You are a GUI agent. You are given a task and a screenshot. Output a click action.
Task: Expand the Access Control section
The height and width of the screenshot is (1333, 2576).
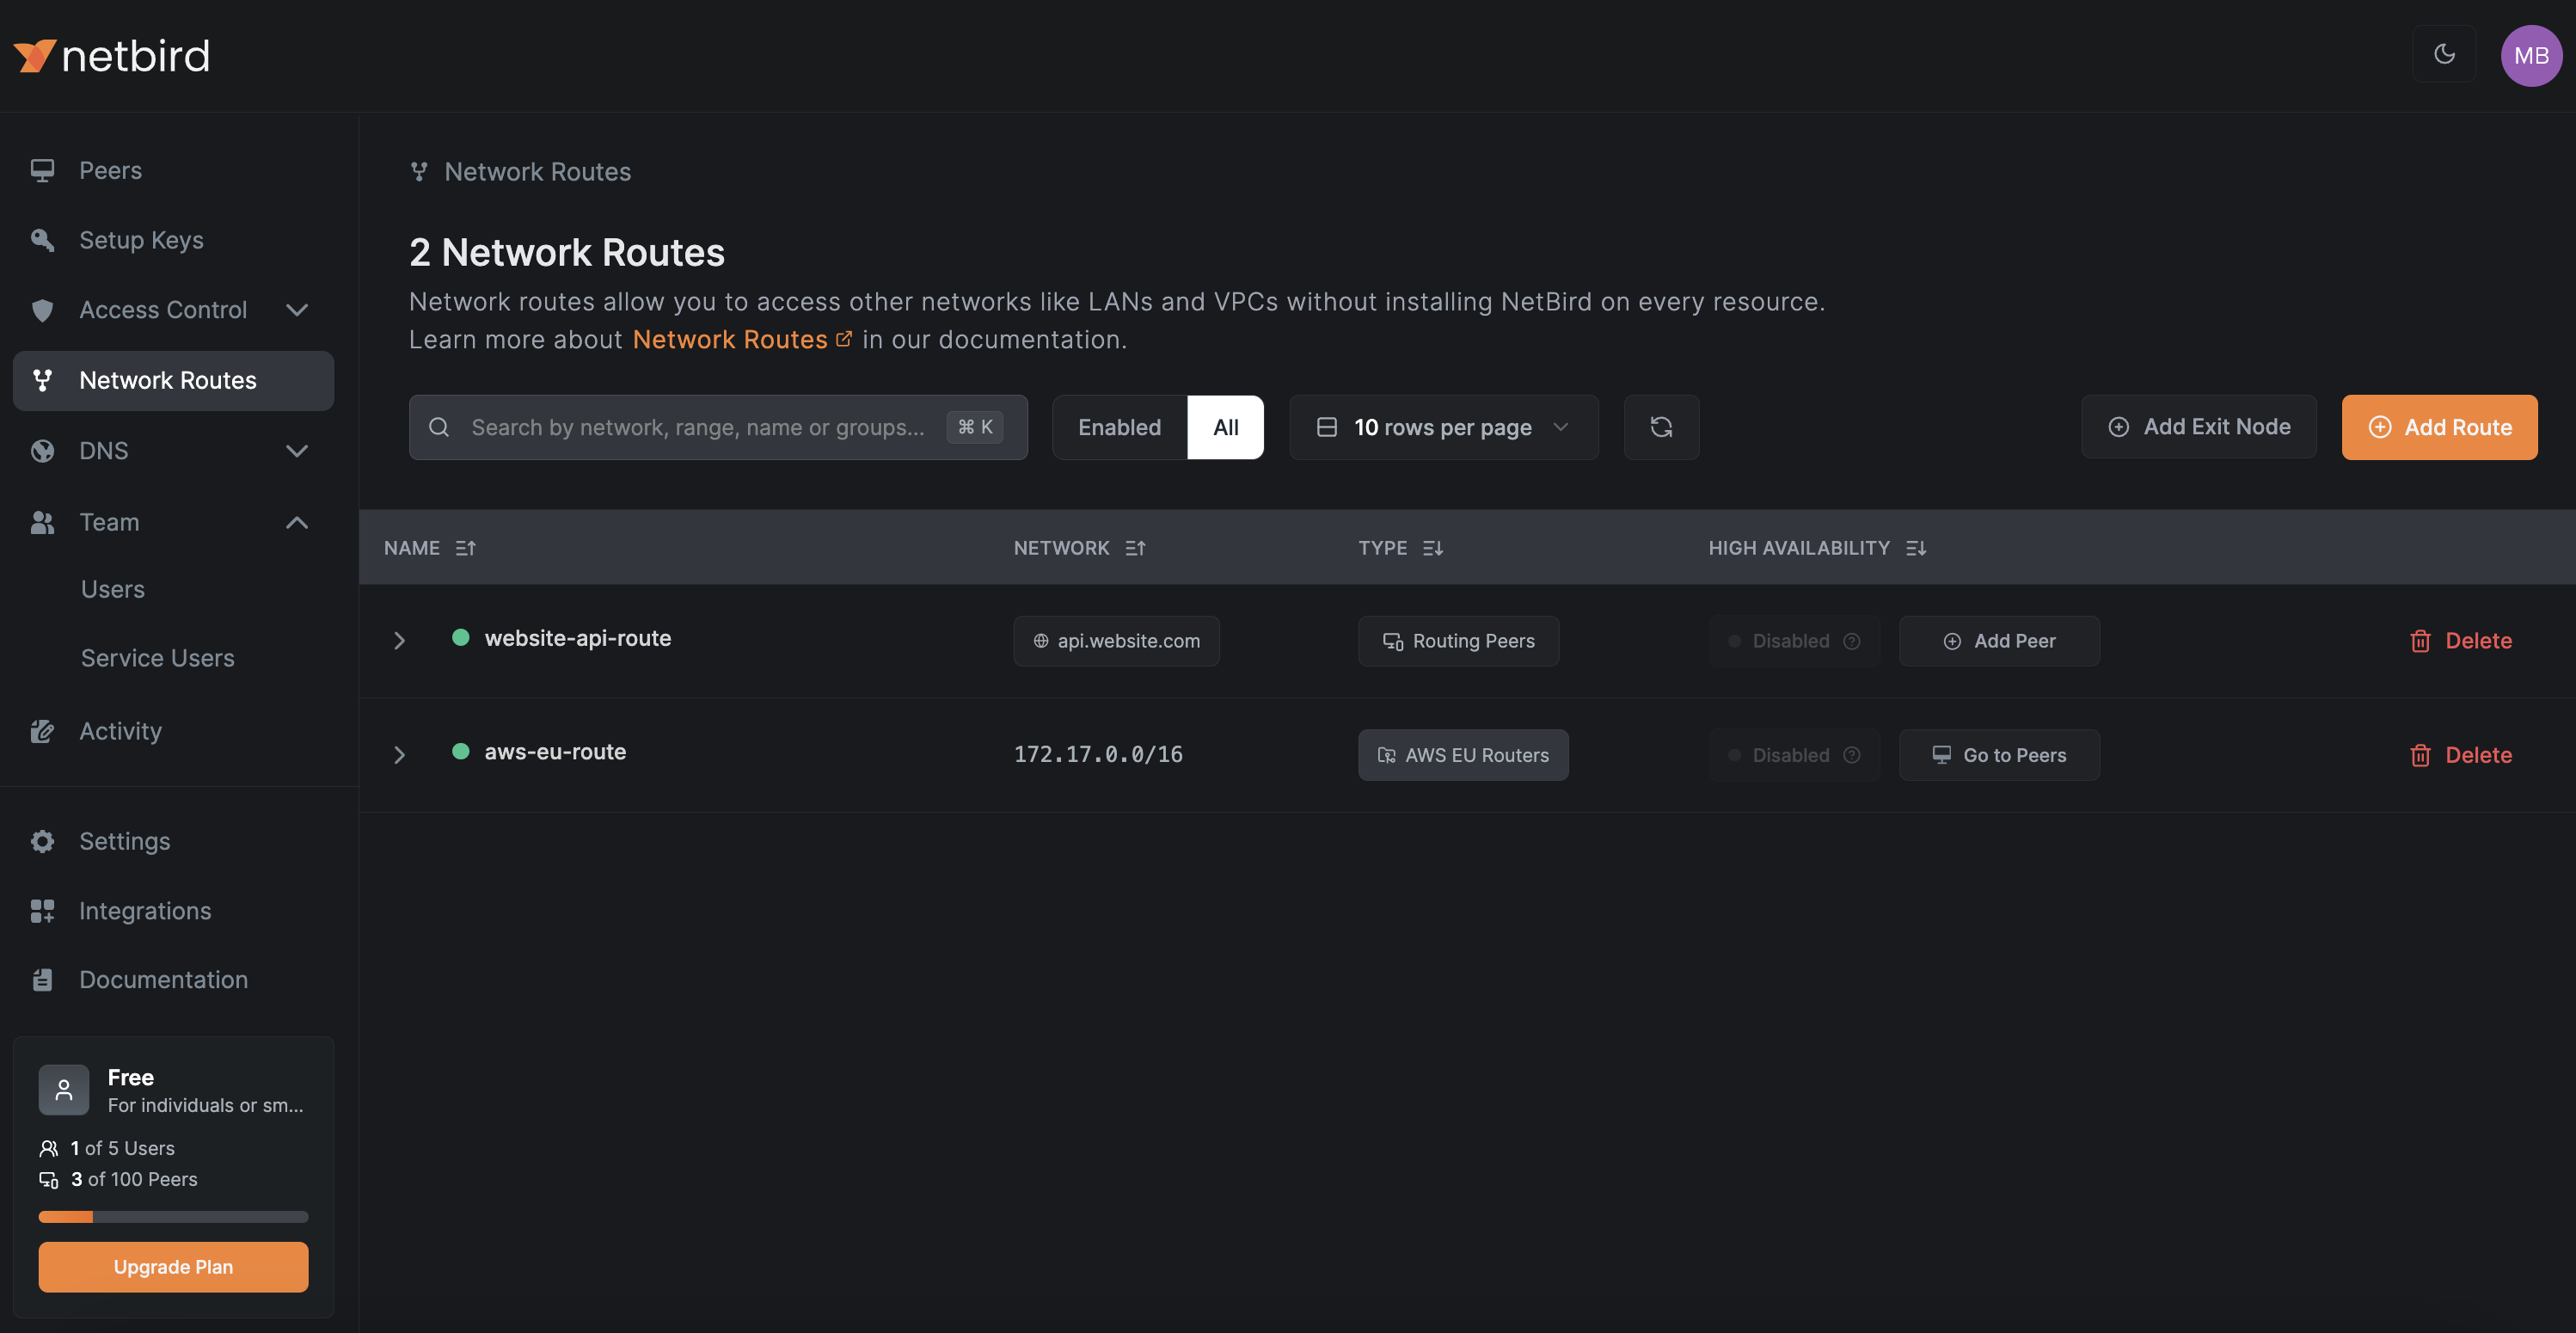[296, 310]
